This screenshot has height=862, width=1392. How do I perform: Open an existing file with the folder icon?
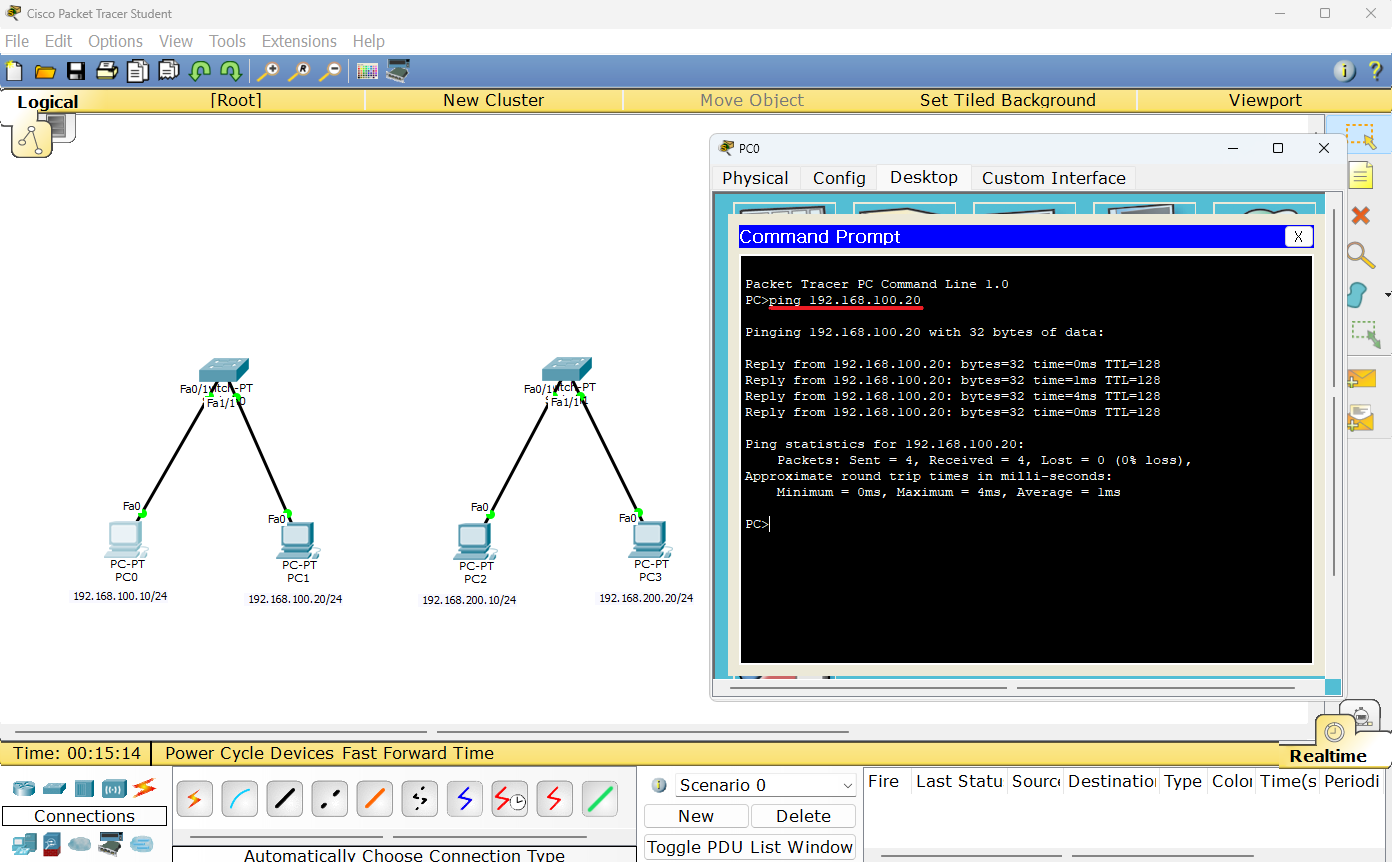45,71
